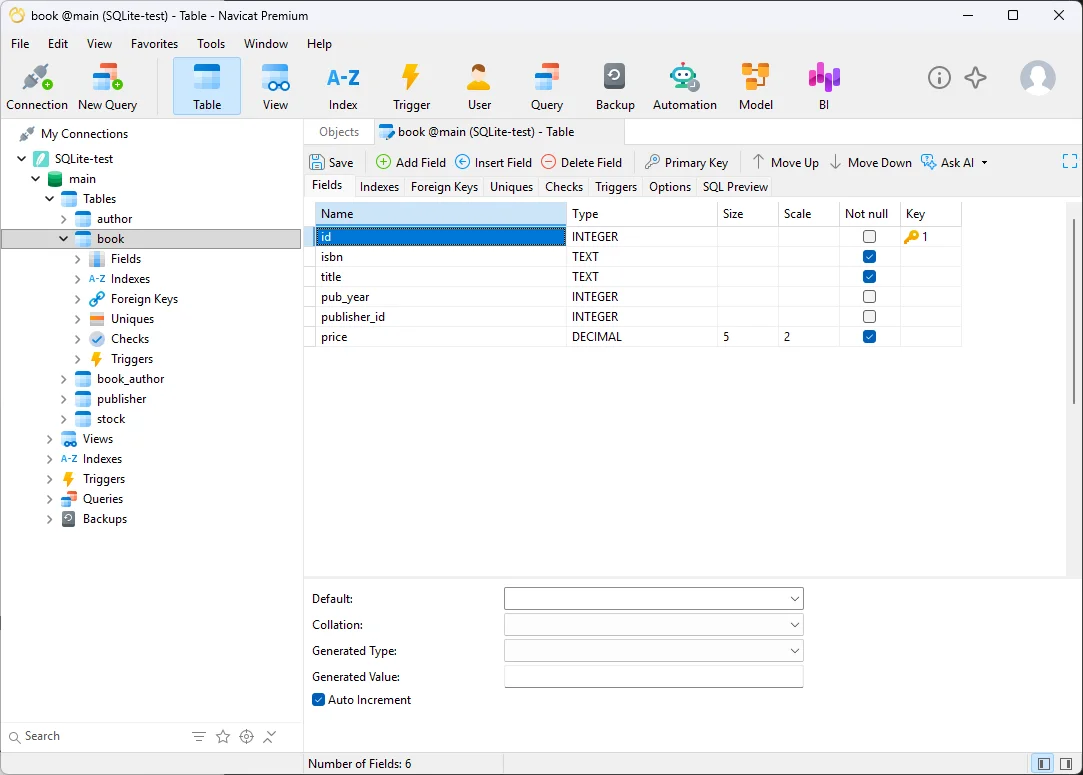Switch to the Indexes tab
1083x775 pixels.
click(379, 186)
